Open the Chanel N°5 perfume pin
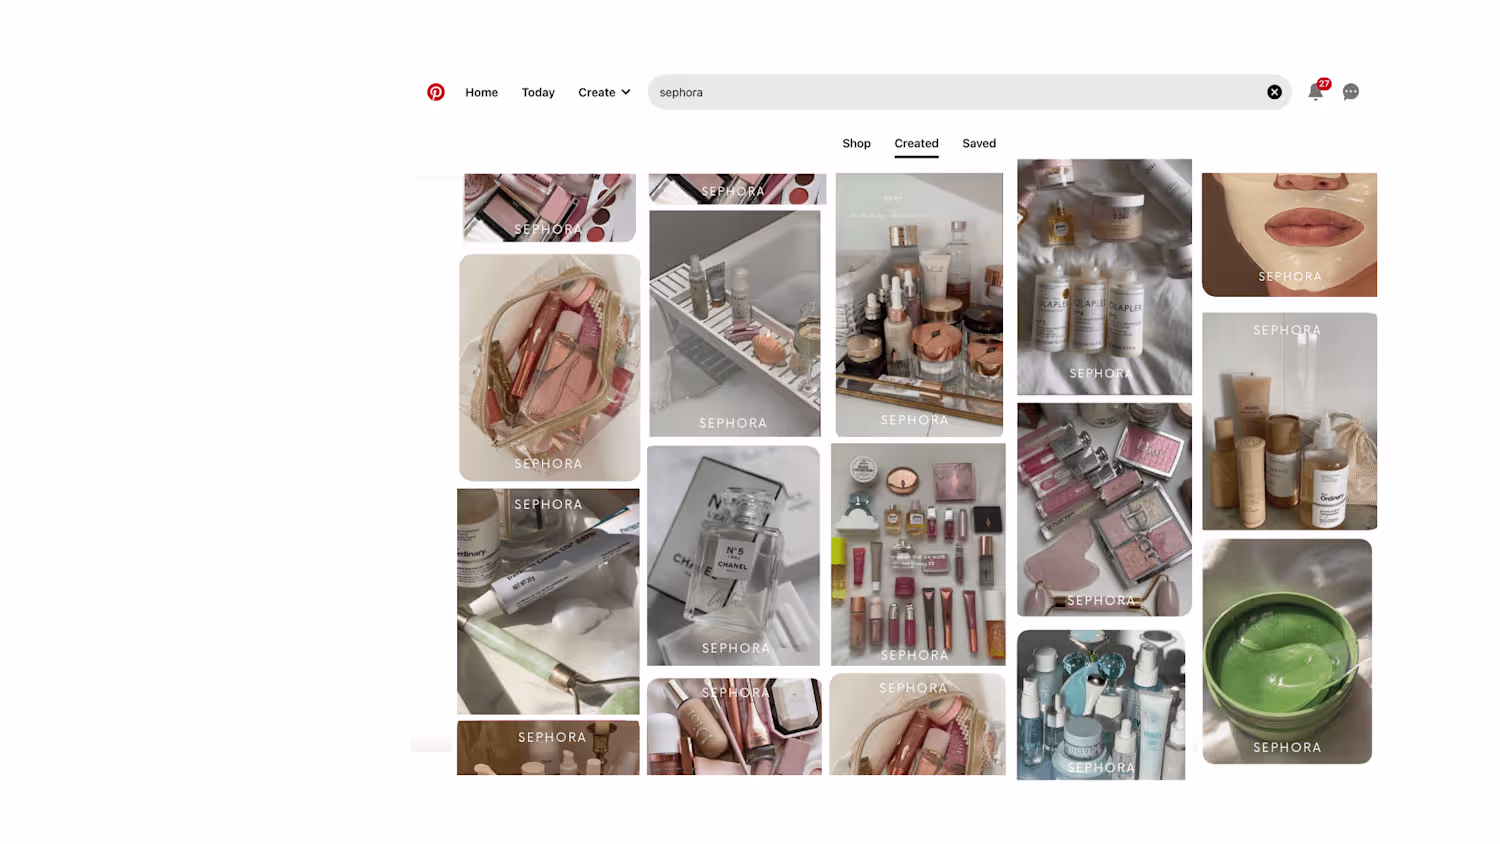The height and width of the screenshot is (844, 1500). (x=733, y=555)
